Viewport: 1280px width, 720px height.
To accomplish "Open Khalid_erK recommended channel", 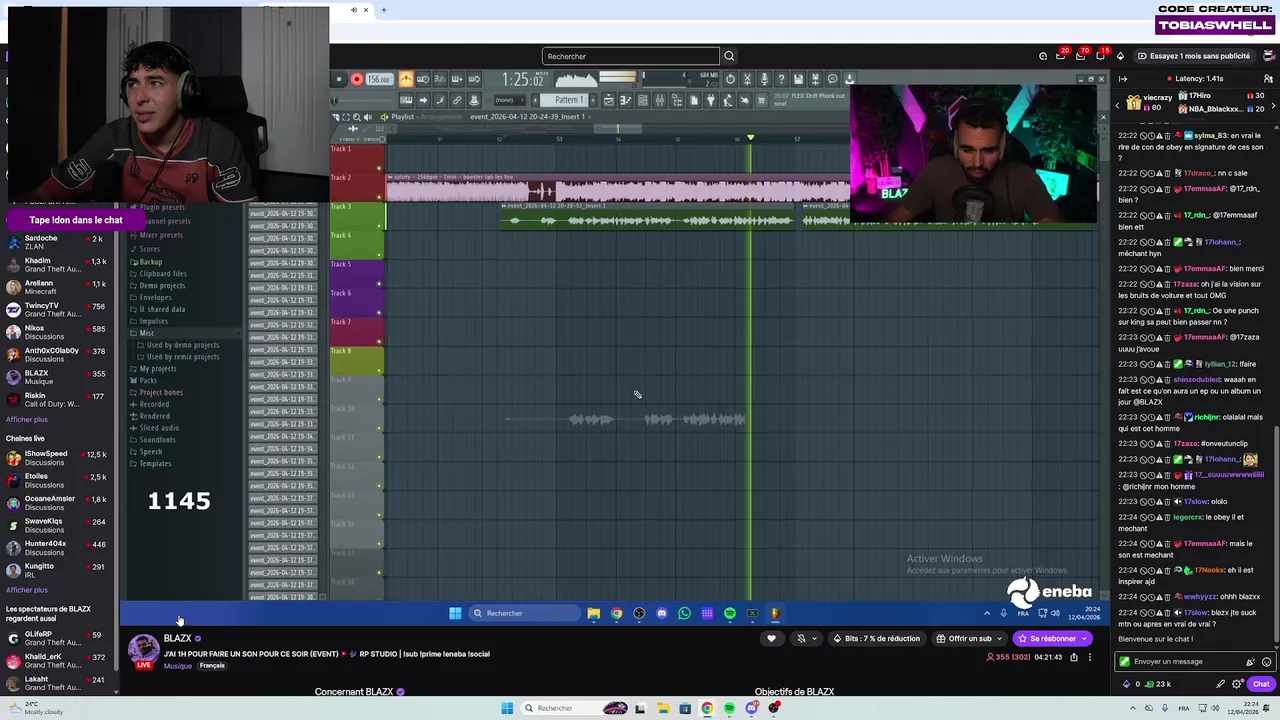I will (60, 661).
